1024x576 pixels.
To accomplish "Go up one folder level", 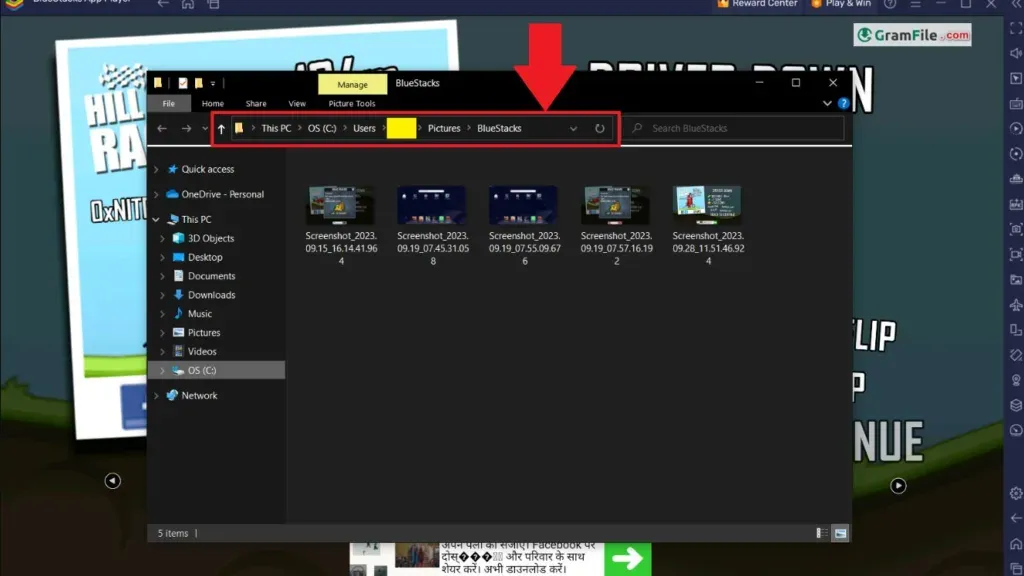I will tap(221, 129).
